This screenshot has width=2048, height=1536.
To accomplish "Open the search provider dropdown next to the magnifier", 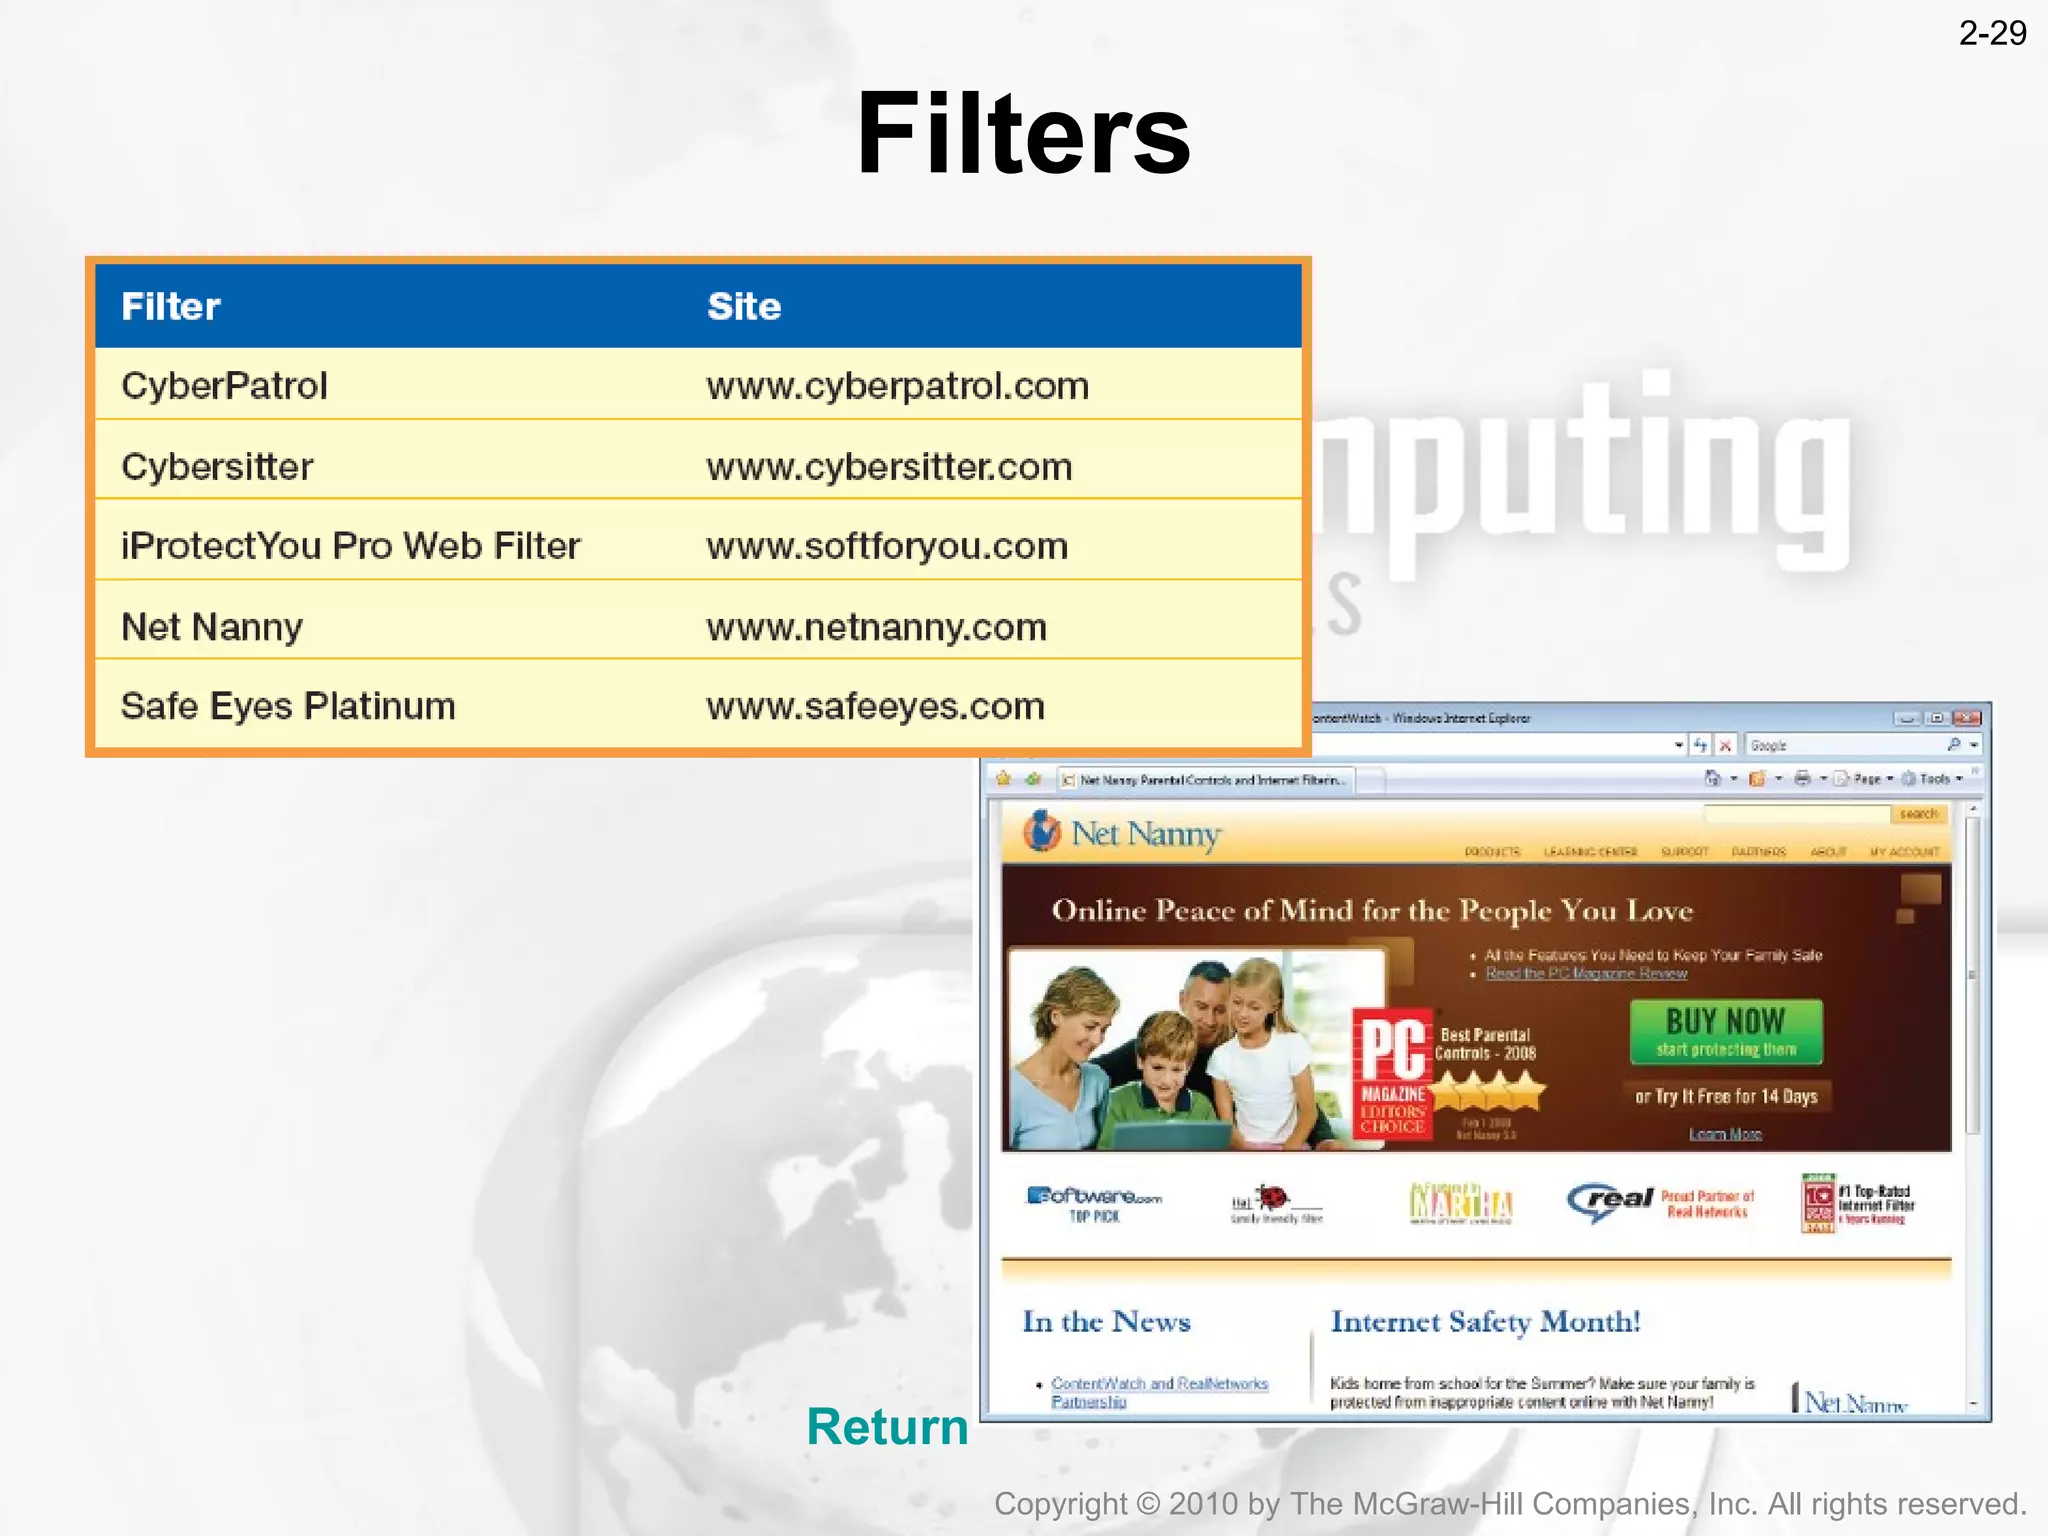I will [1974, 745].
